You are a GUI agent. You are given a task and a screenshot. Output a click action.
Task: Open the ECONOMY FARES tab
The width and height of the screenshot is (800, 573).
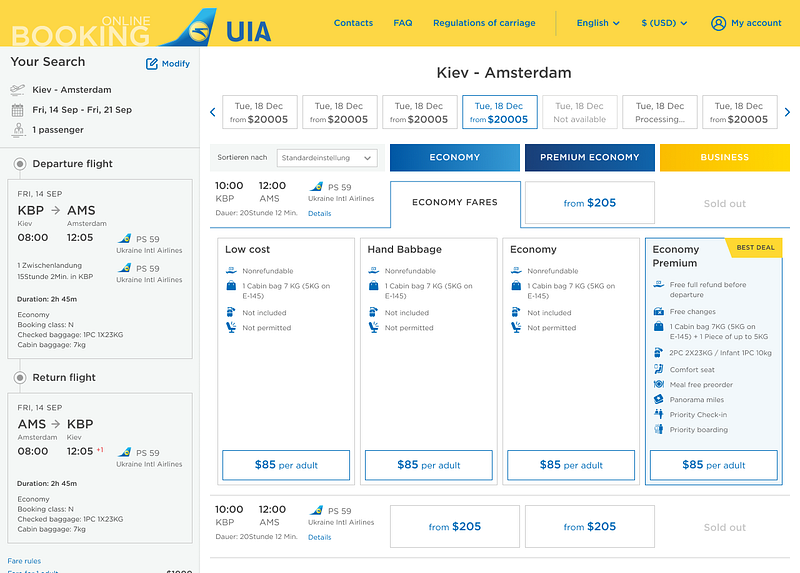click(x=455, y=203)
